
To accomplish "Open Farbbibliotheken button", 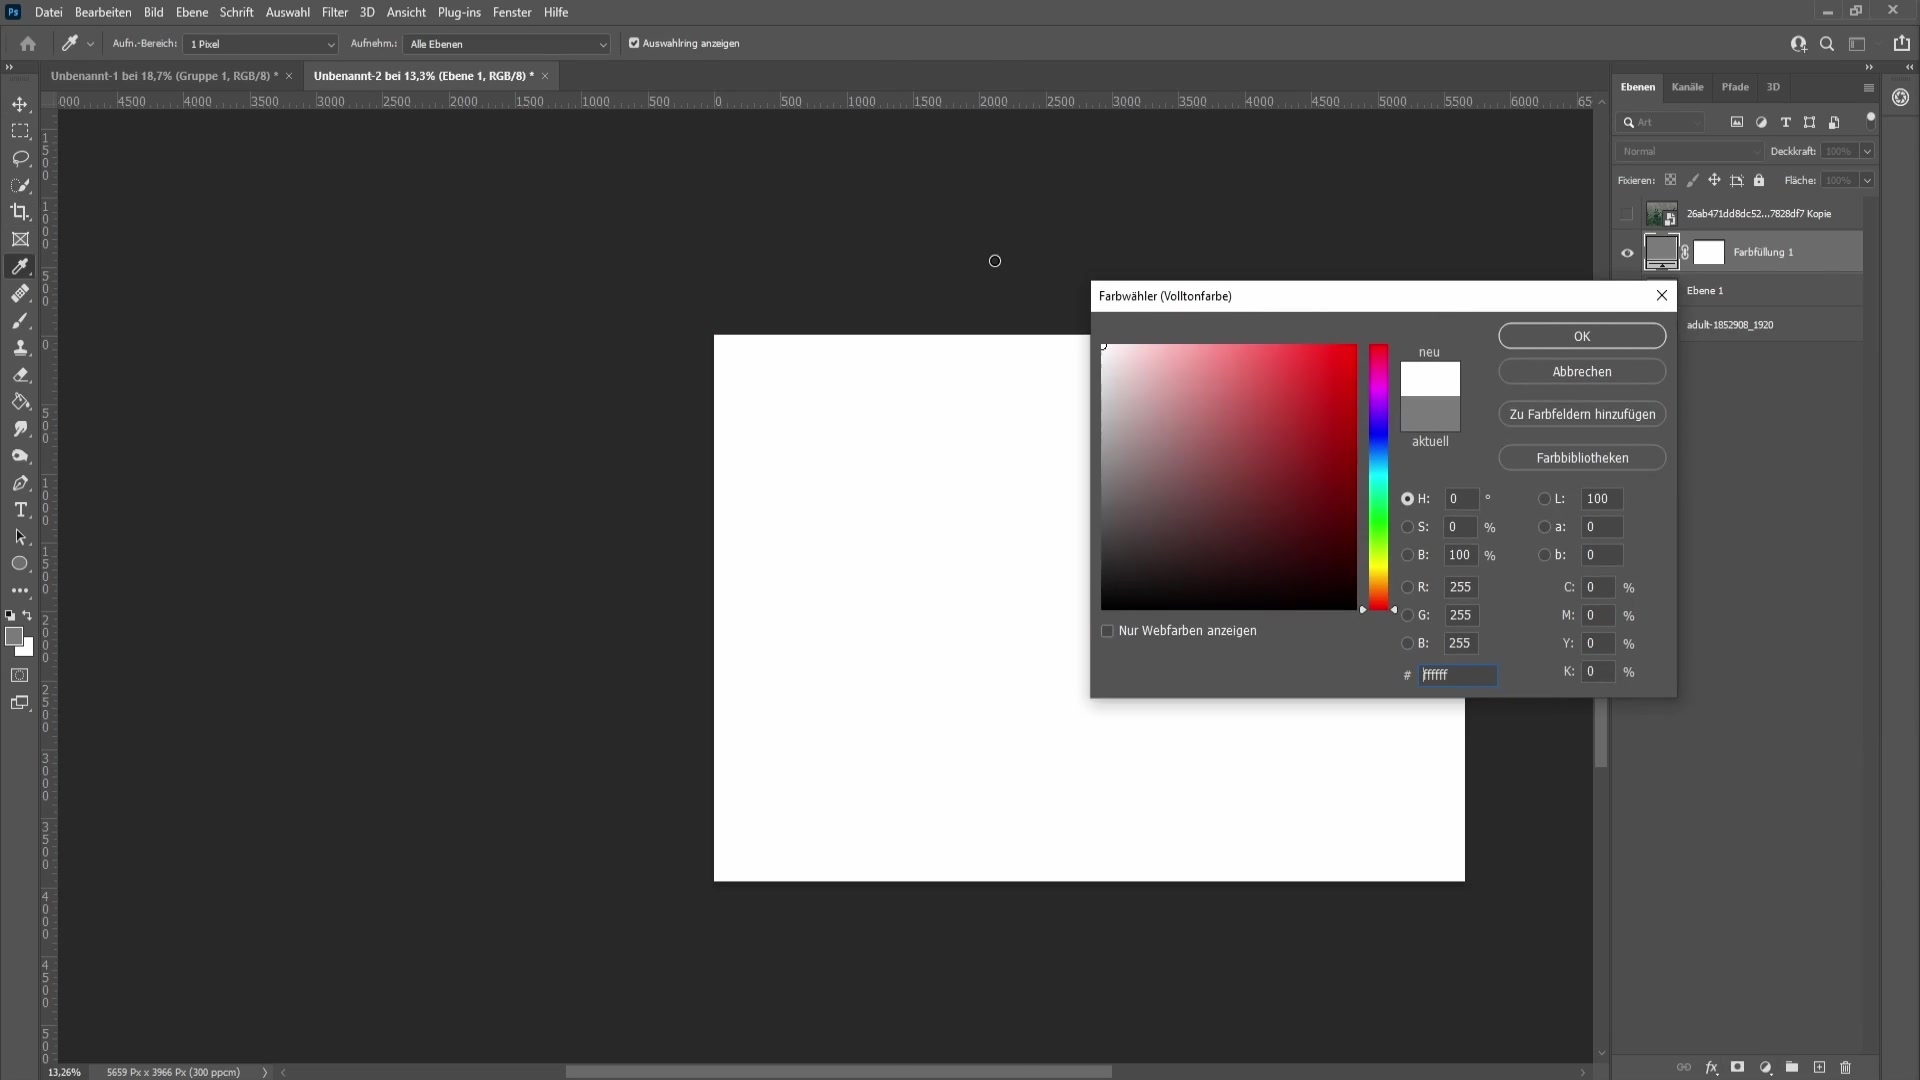I will pos(1582,458).
